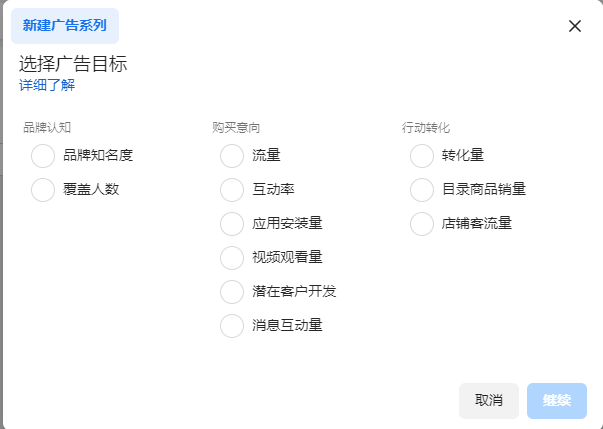Select the 视频观看量 objective
Viewport: 603px width, 429px height.
coord(232,258)
